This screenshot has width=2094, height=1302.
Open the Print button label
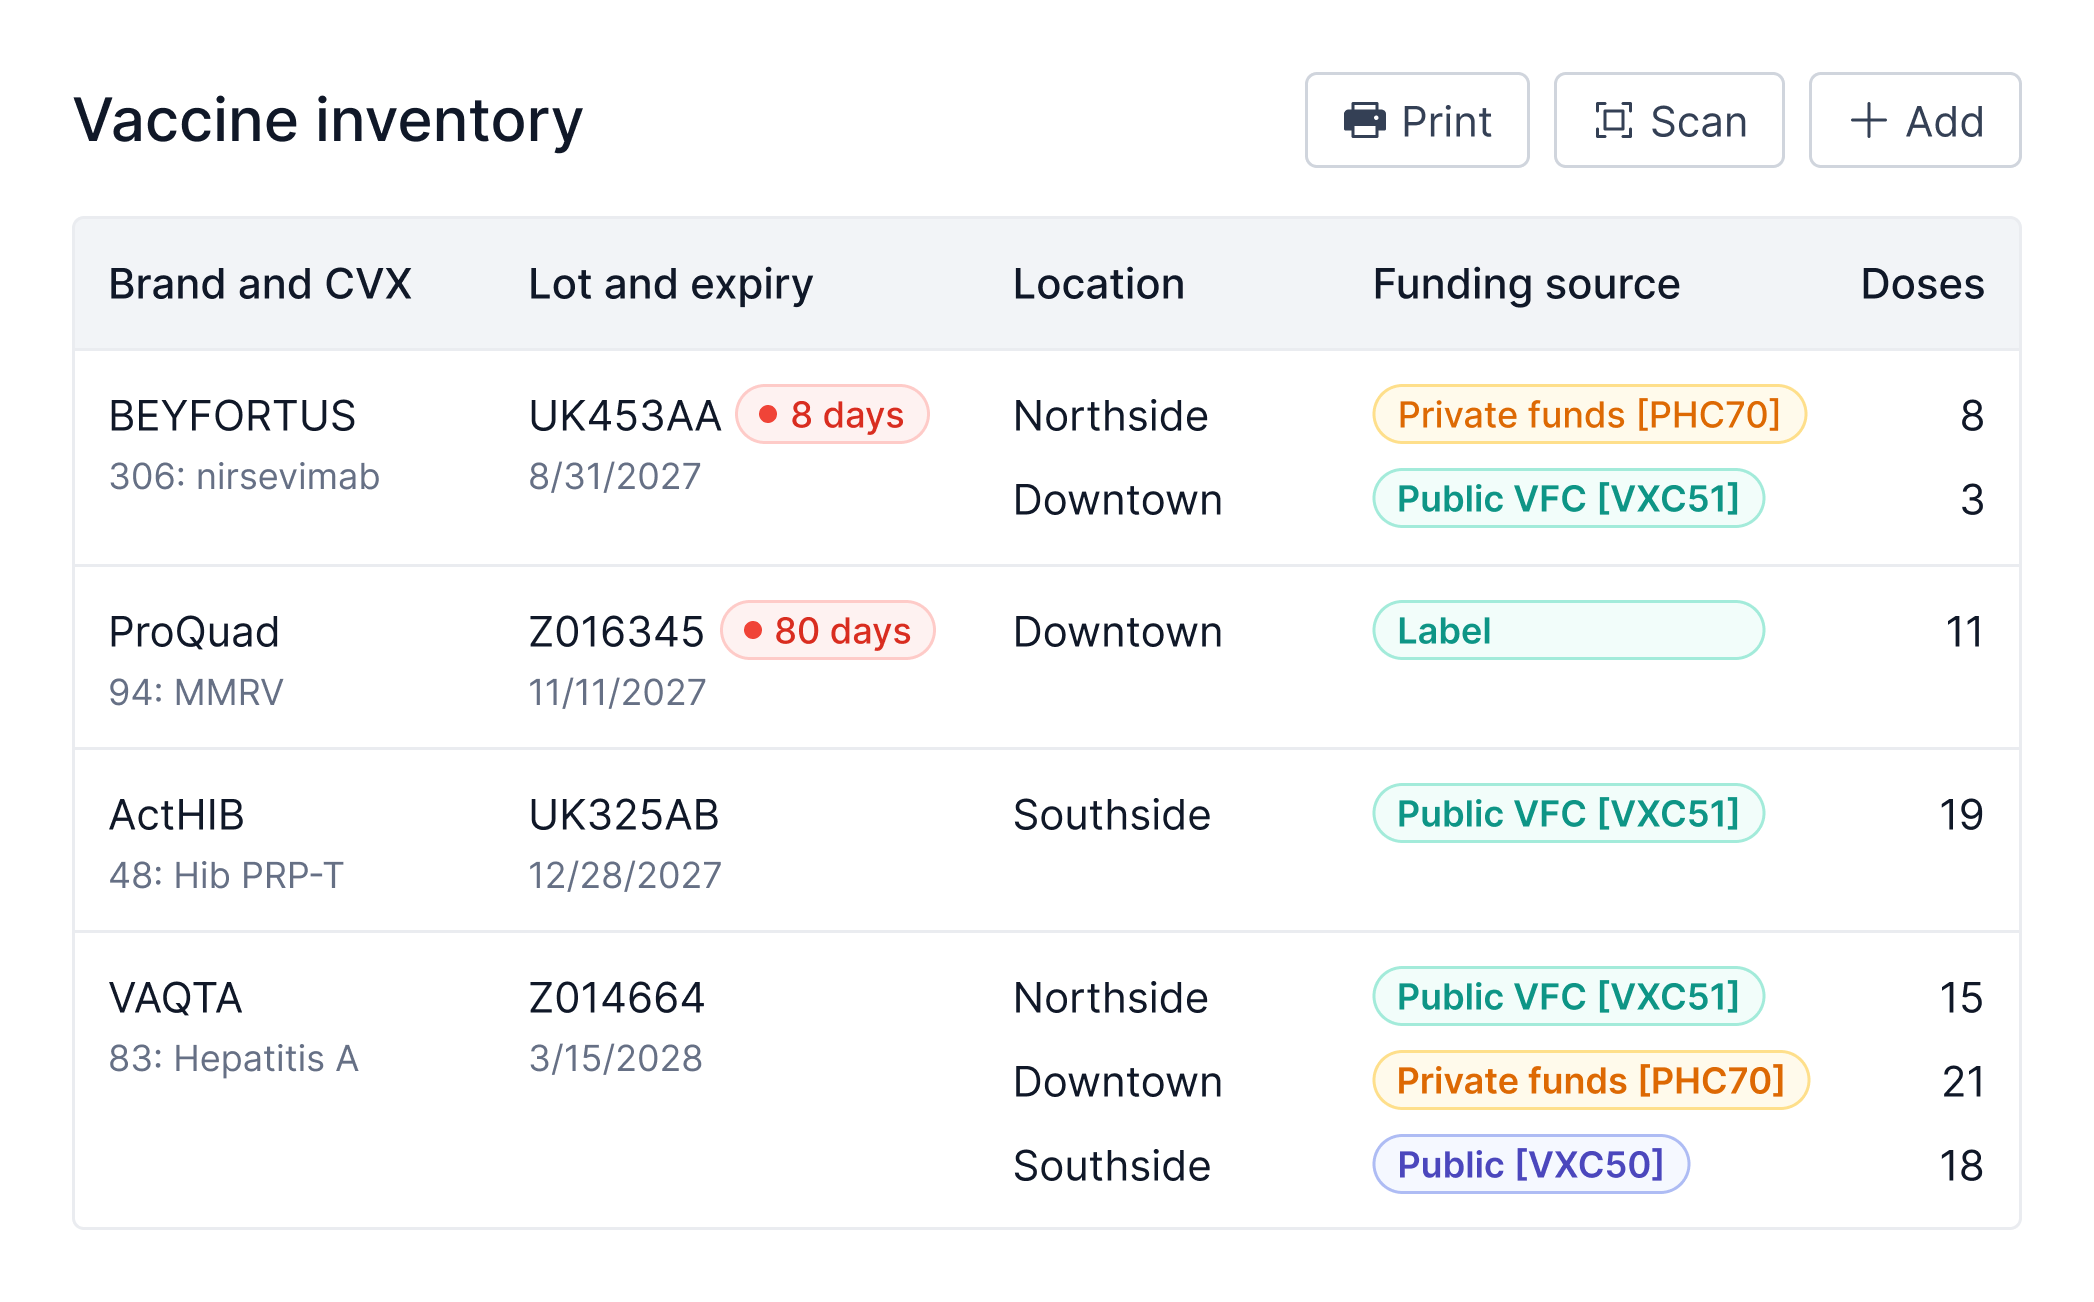click(1446, 122)
